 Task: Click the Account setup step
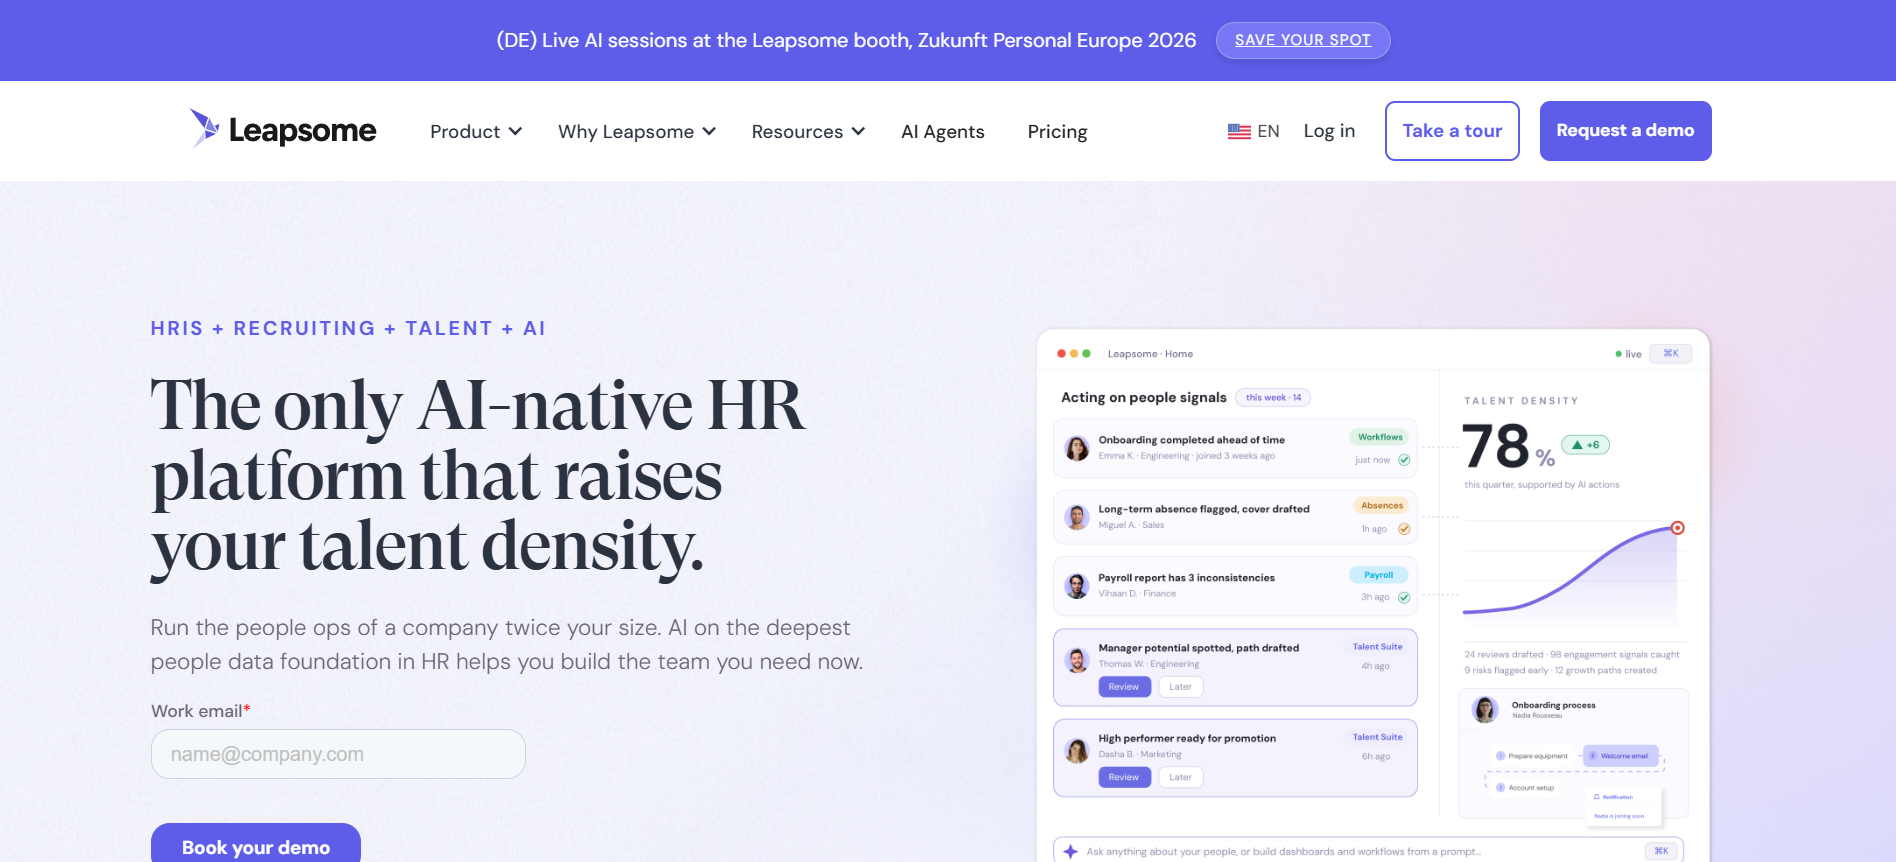[1525, 788]
